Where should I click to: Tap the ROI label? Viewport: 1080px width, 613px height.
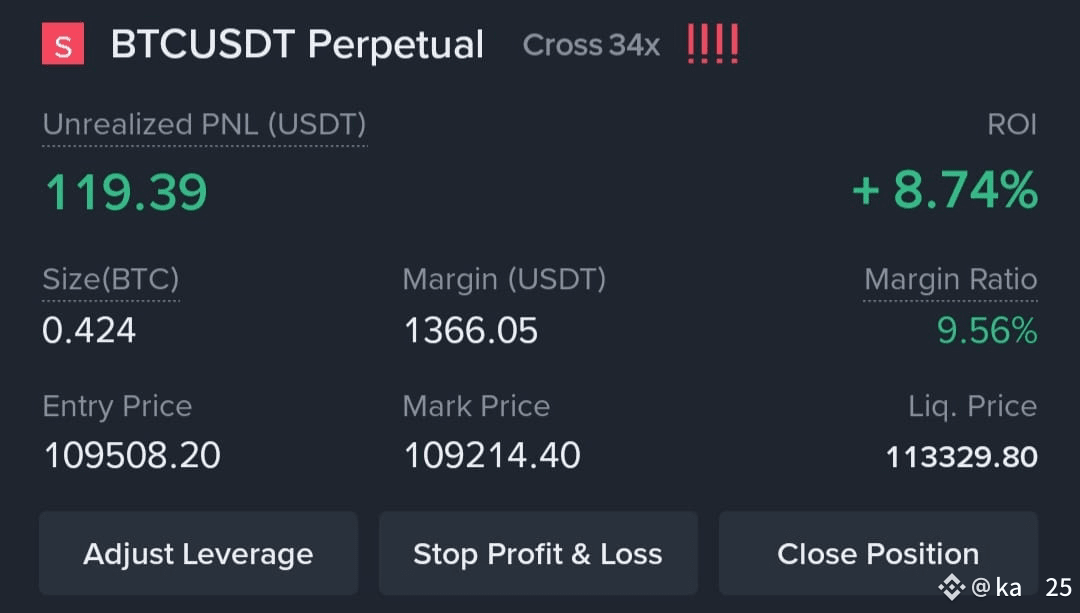[1012, 125]
